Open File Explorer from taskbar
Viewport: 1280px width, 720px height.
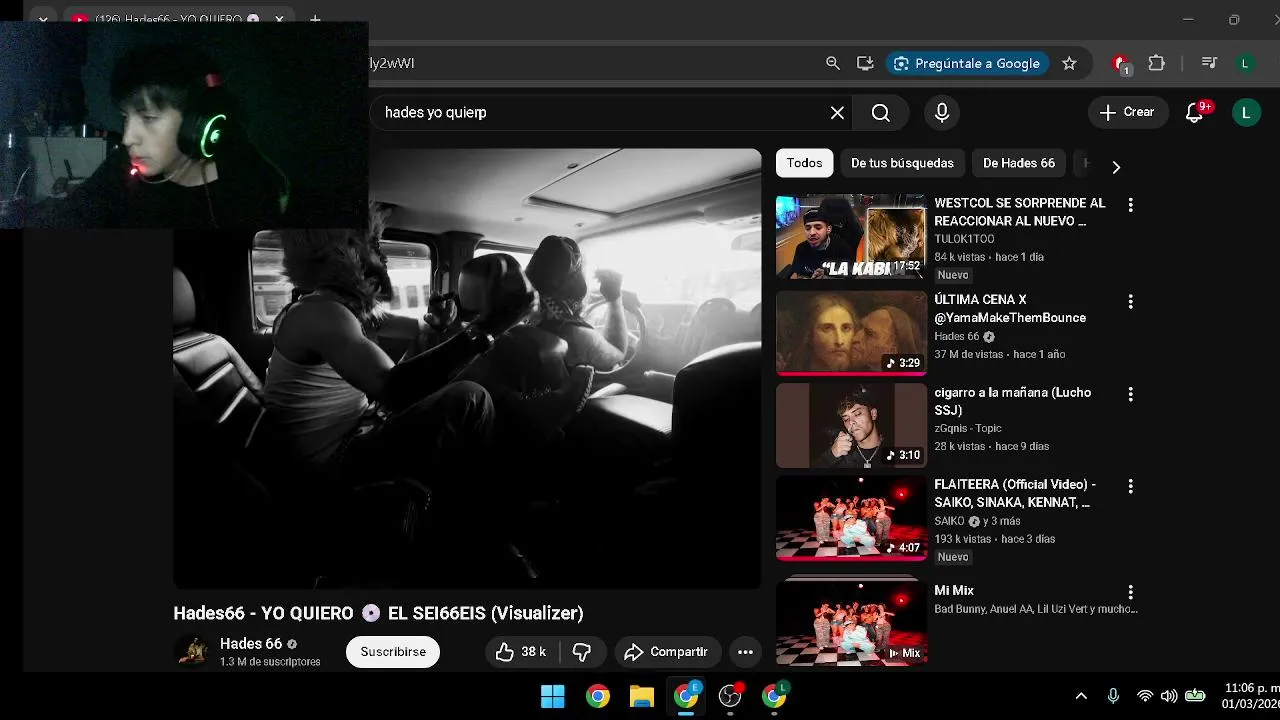click(642, 696)
